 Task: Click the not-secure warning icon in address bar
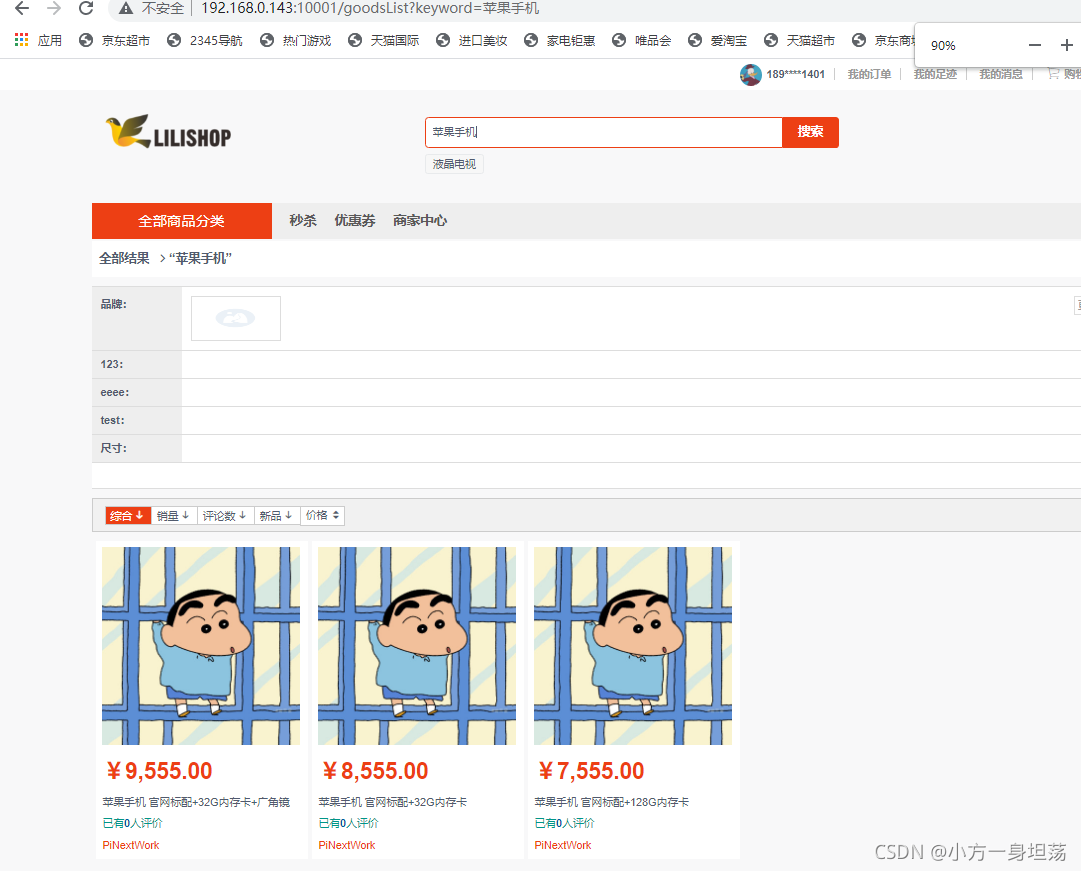[x=125, y=8]
